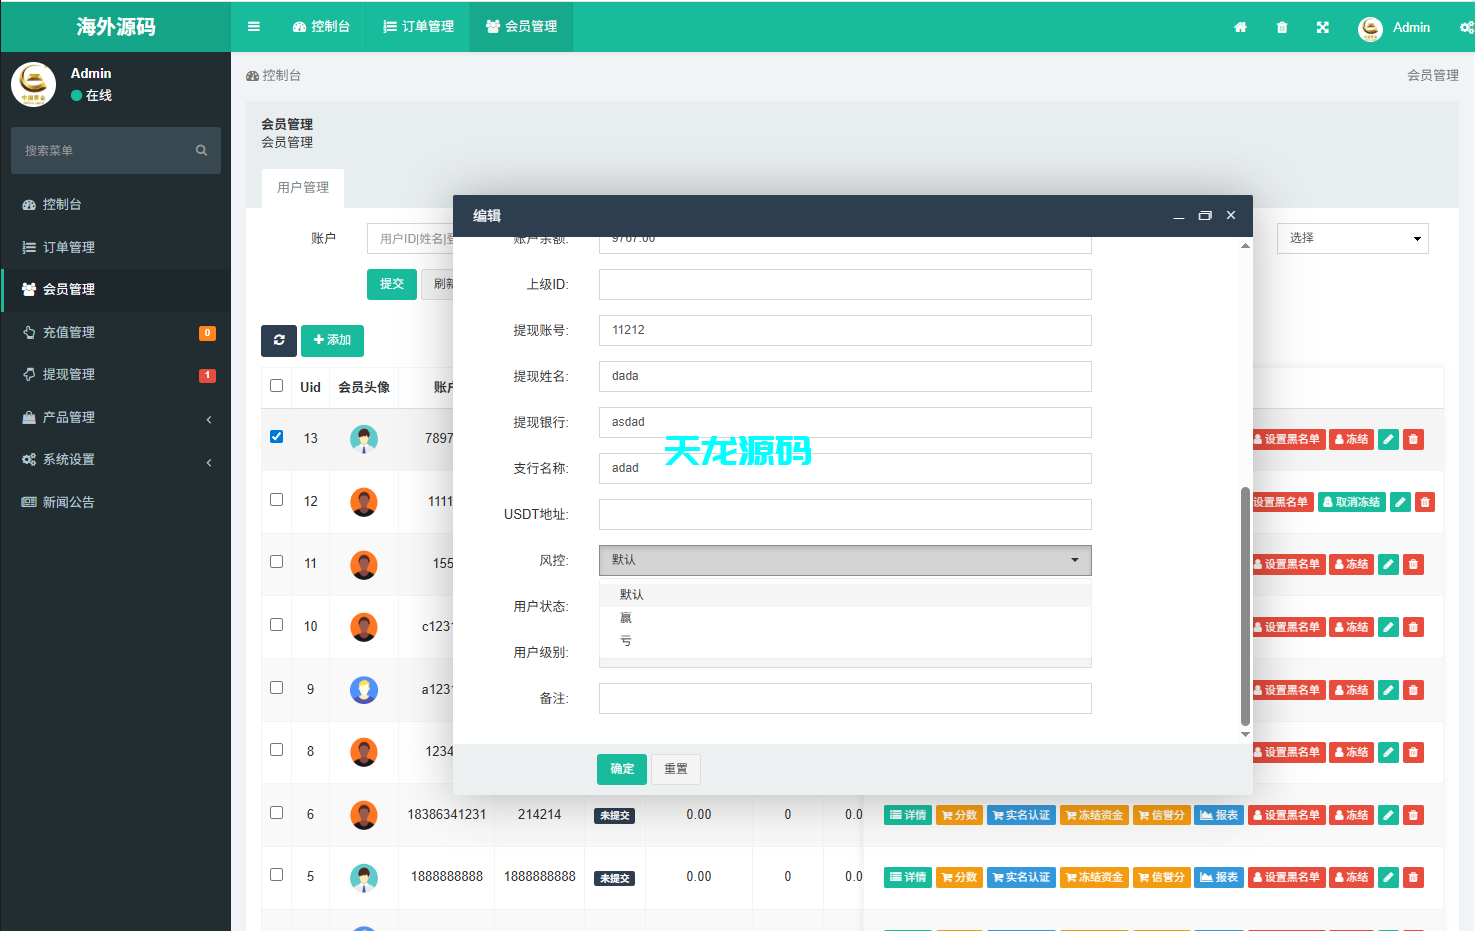Select the 用户管理 tab

303,187
